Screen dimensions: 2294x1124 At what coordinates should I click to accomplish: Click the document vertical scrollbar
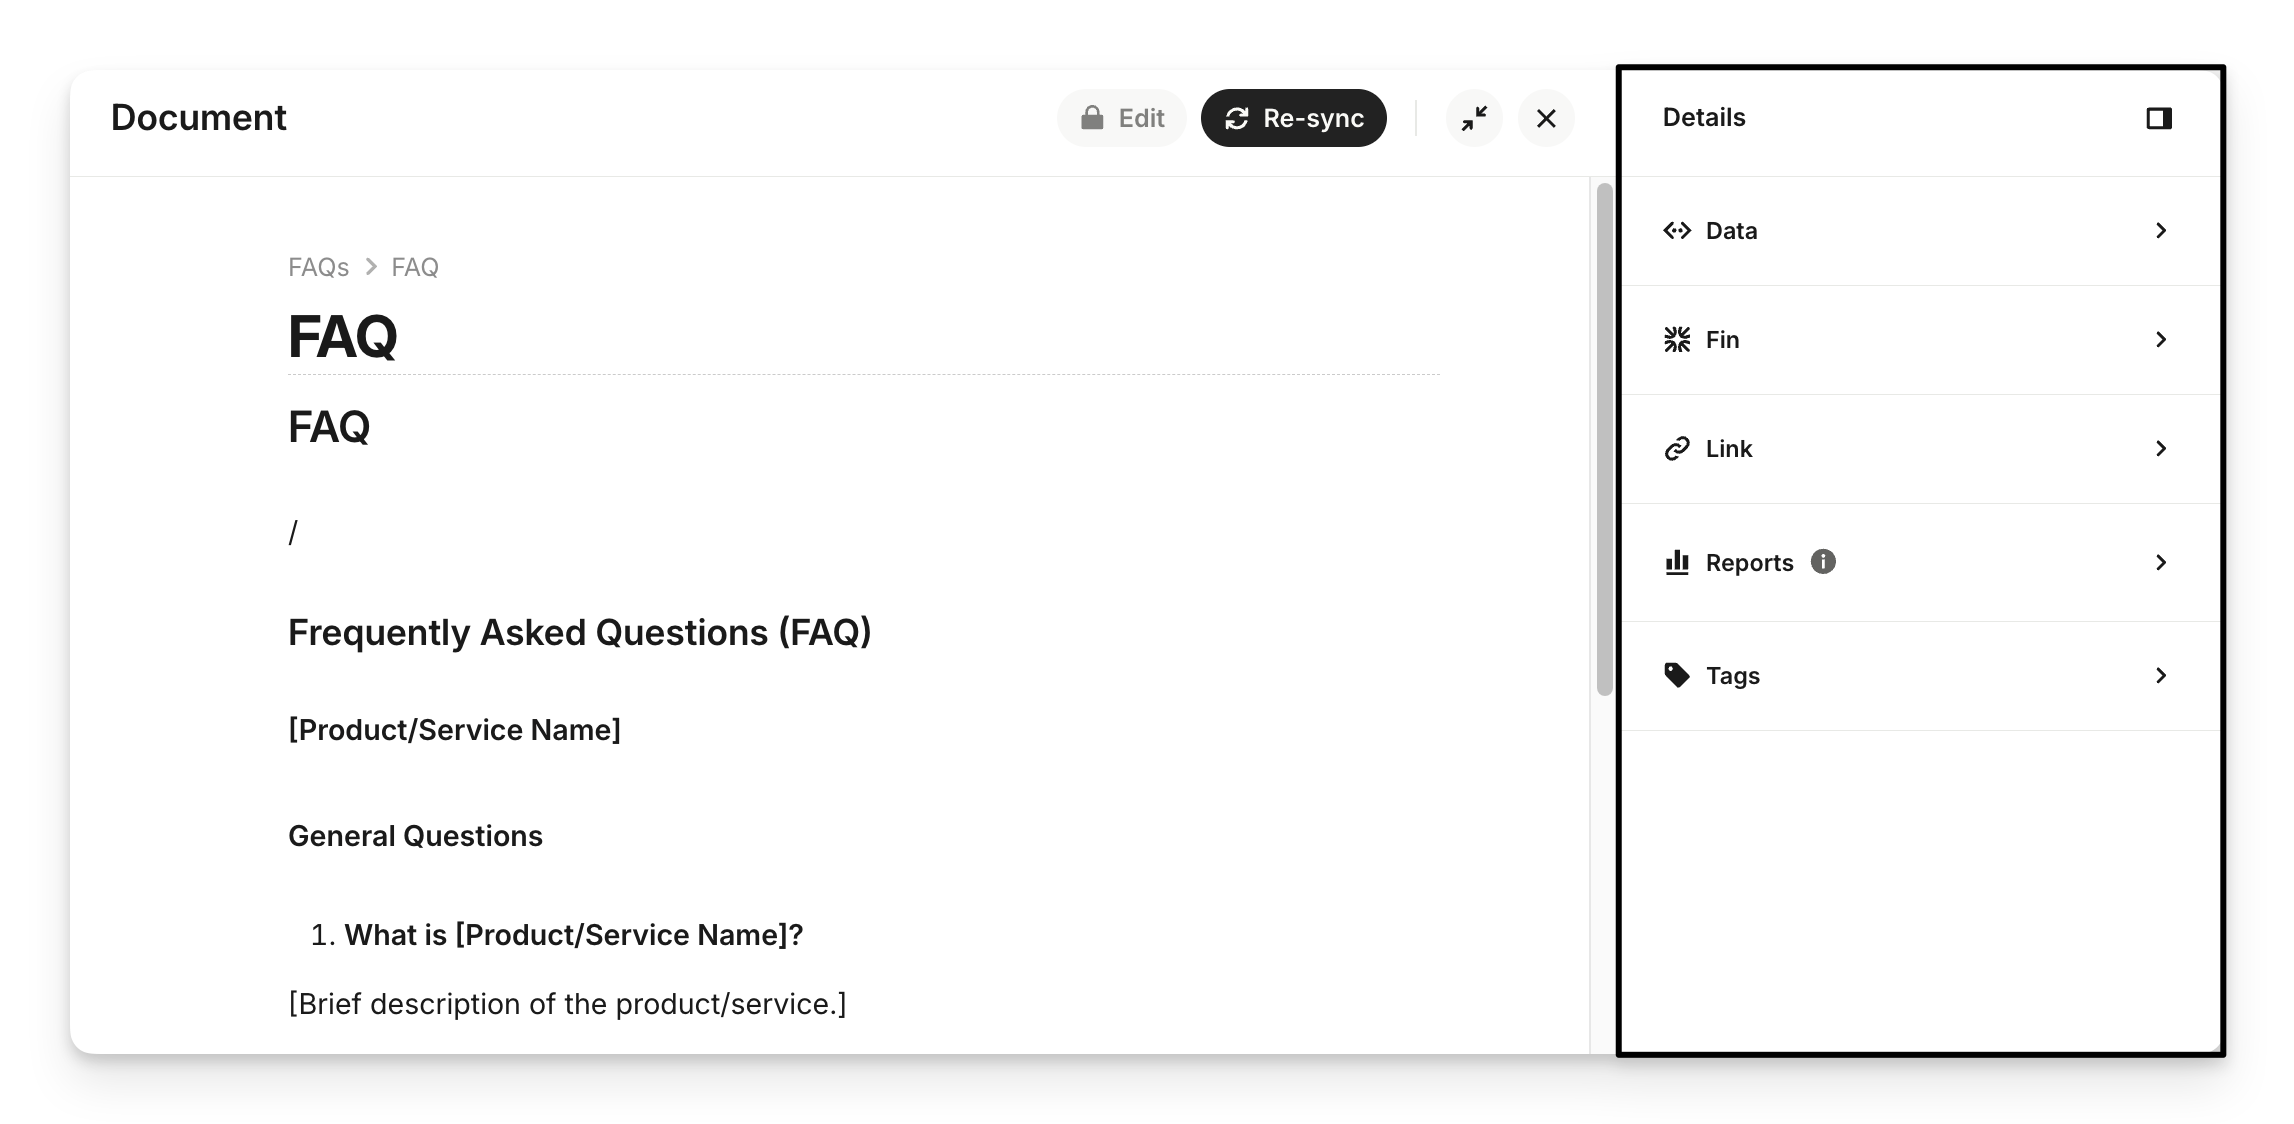point(1604,438)
